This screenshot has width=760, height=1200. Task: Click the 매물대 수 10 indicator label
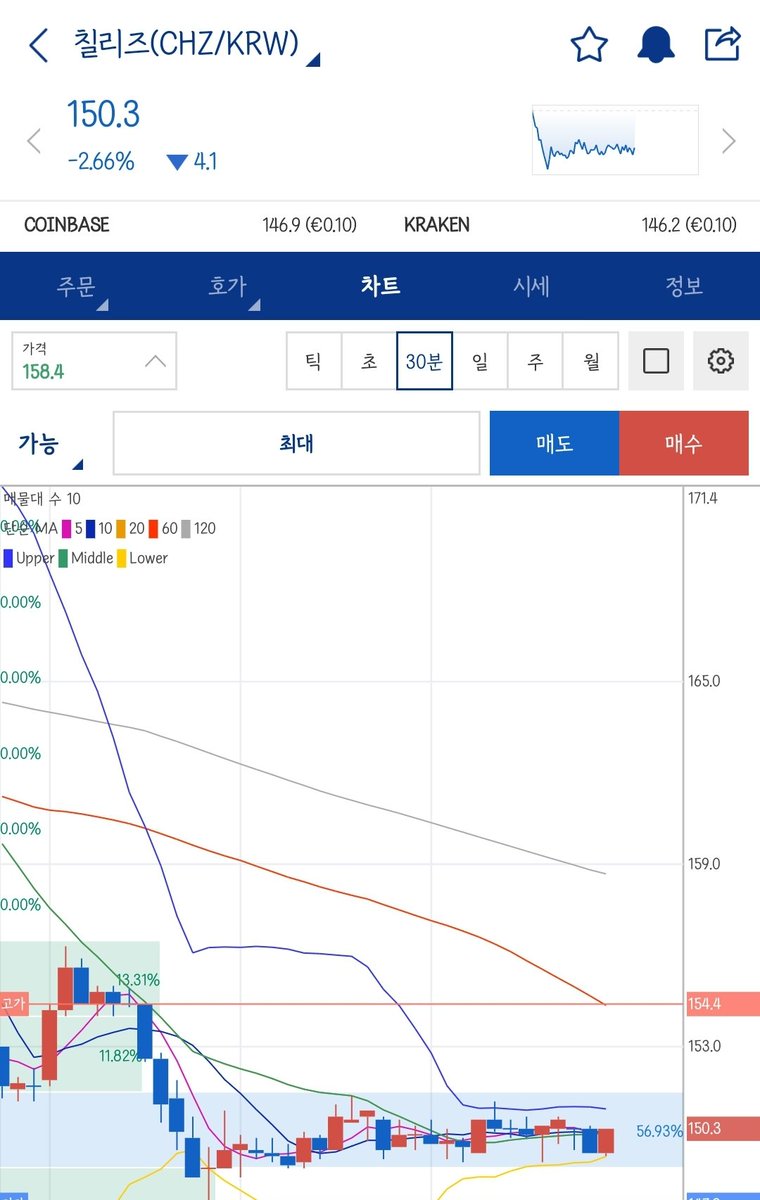tap(42, 498)
